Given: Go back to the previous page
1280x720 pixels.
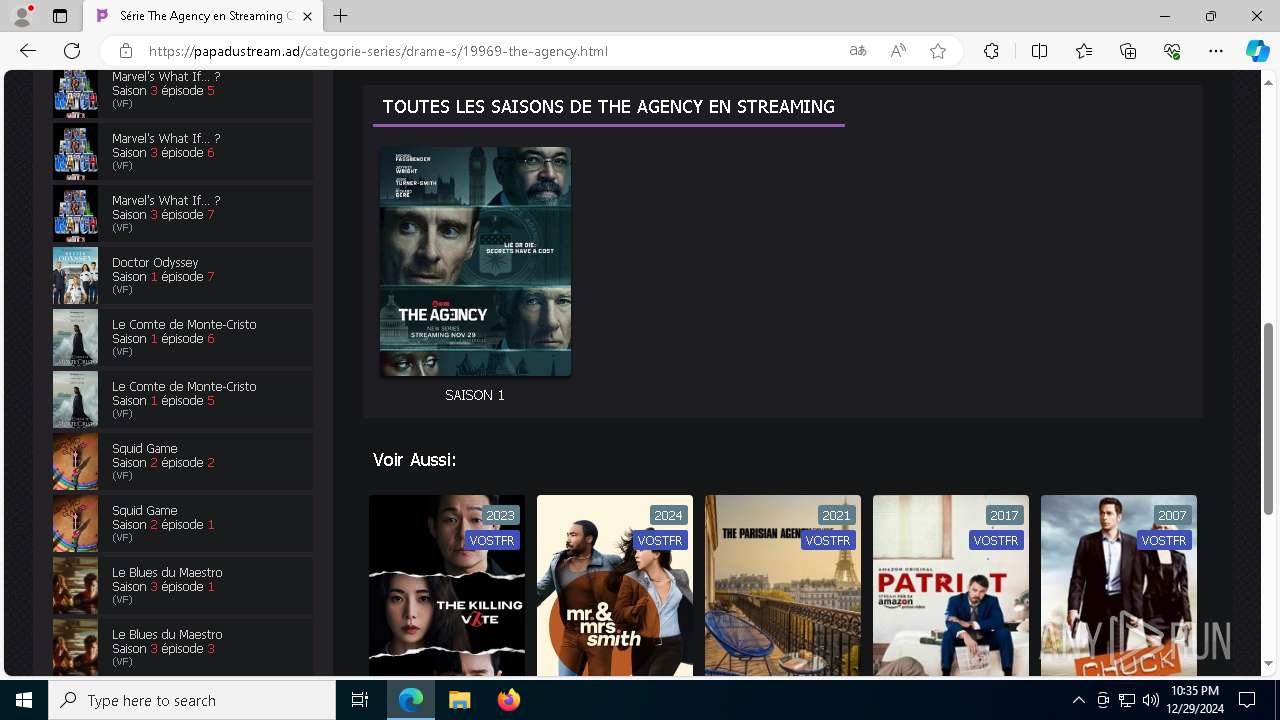Looking at the screenshot, I should (28, 51).
